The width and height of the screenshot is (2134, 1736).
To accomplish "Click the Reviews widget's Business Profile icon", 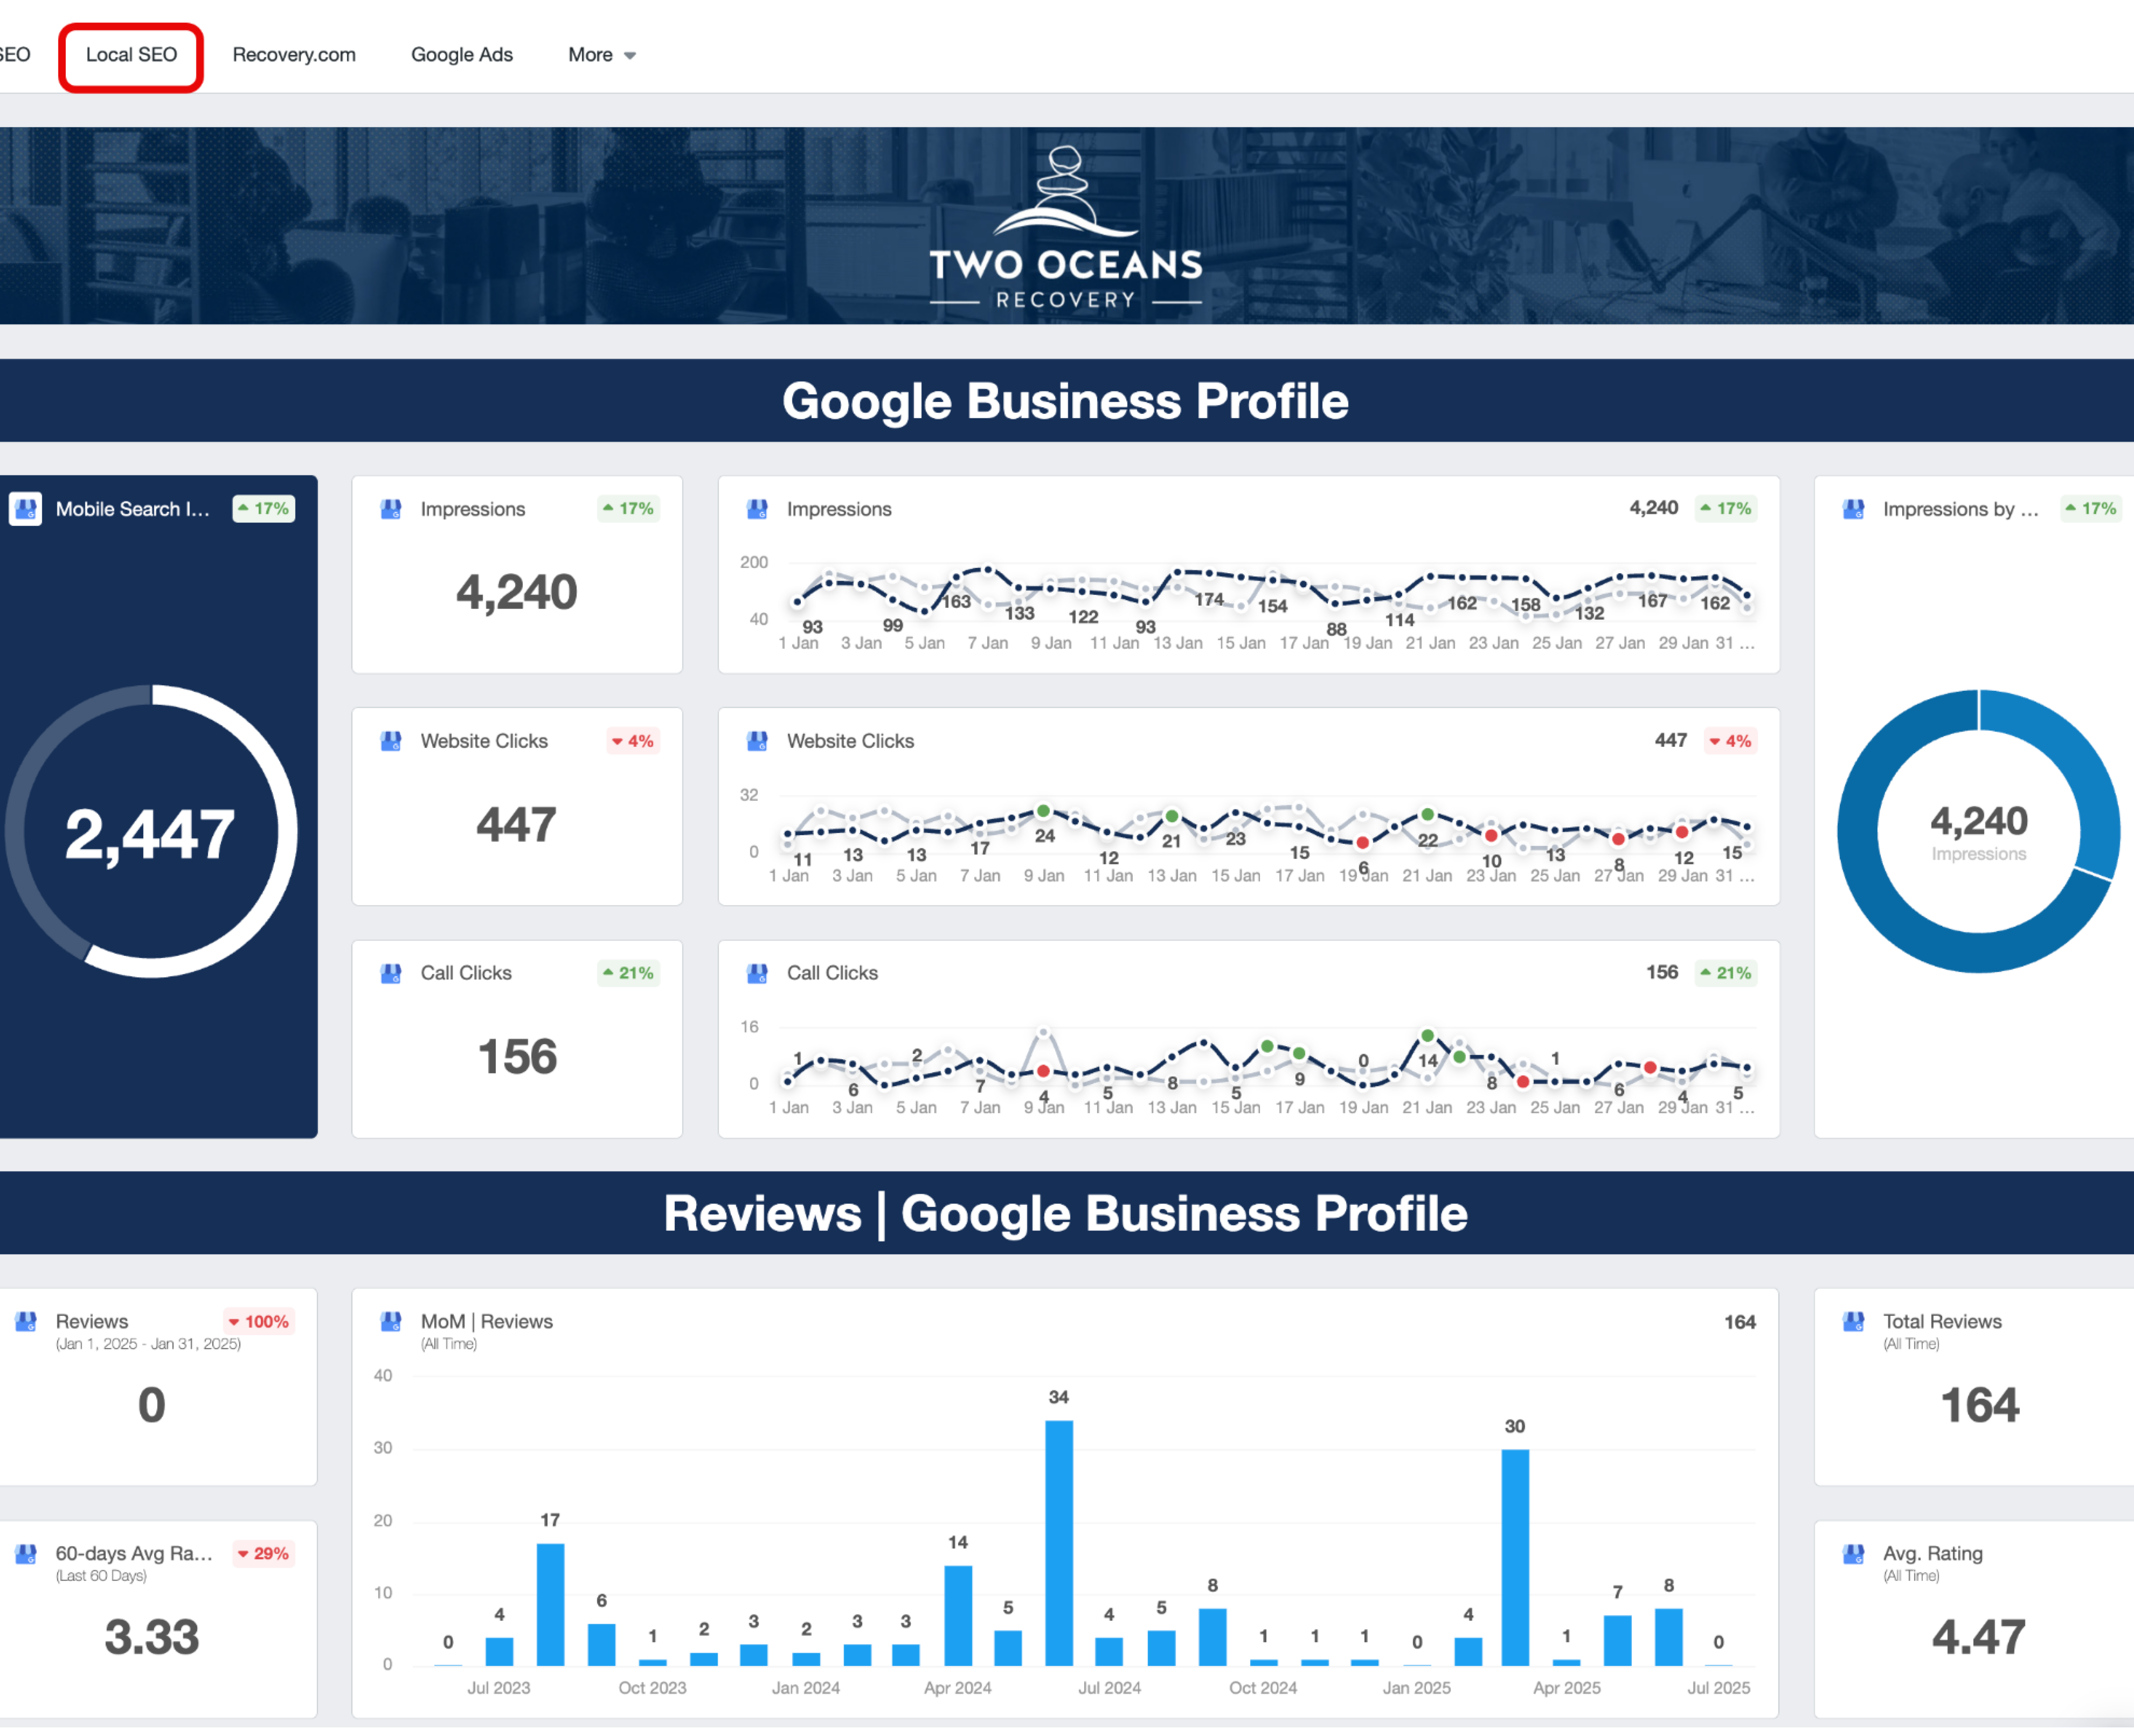I will [x=26, y=1321].
